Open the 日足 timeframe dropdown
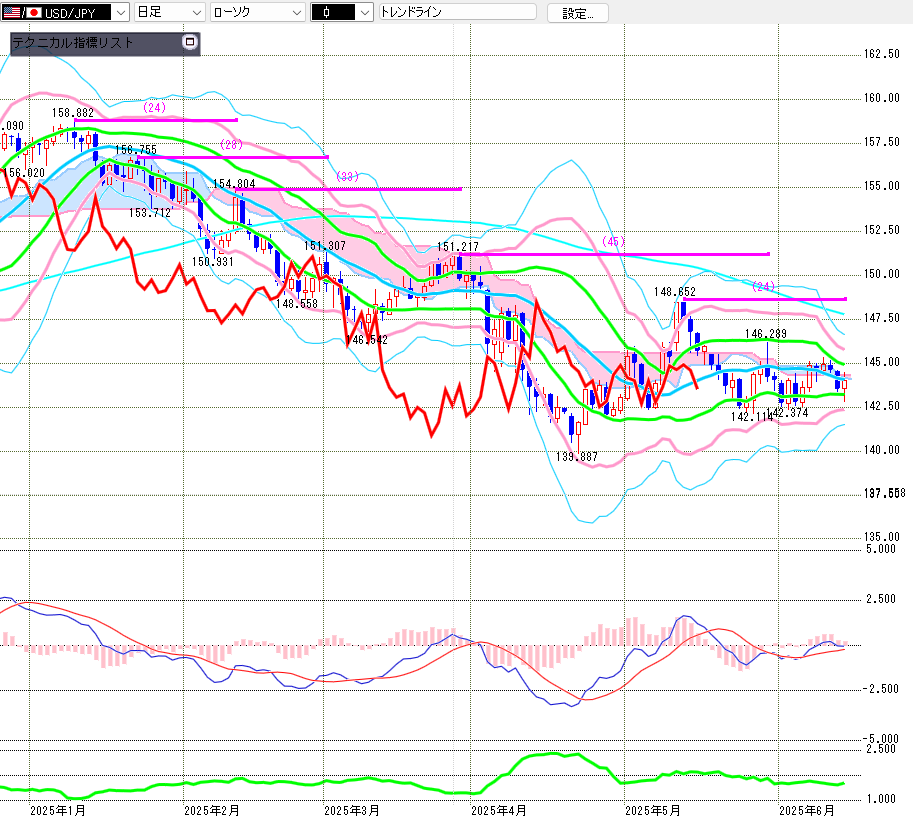The image size is (913, 819). coord(169,12)
